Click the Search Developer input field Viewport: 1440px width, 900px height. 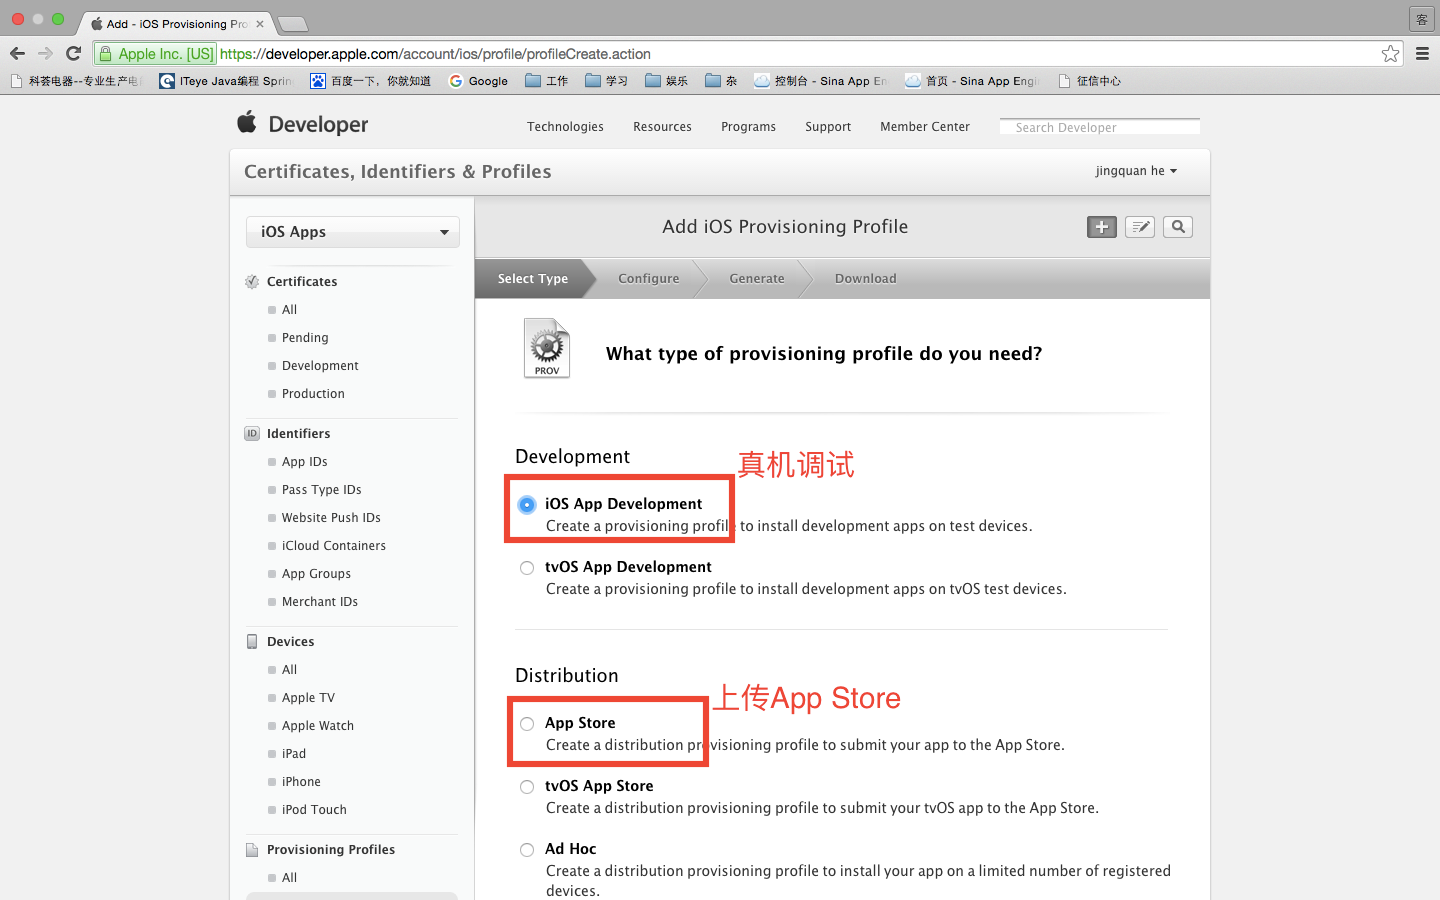[1100, 127]
